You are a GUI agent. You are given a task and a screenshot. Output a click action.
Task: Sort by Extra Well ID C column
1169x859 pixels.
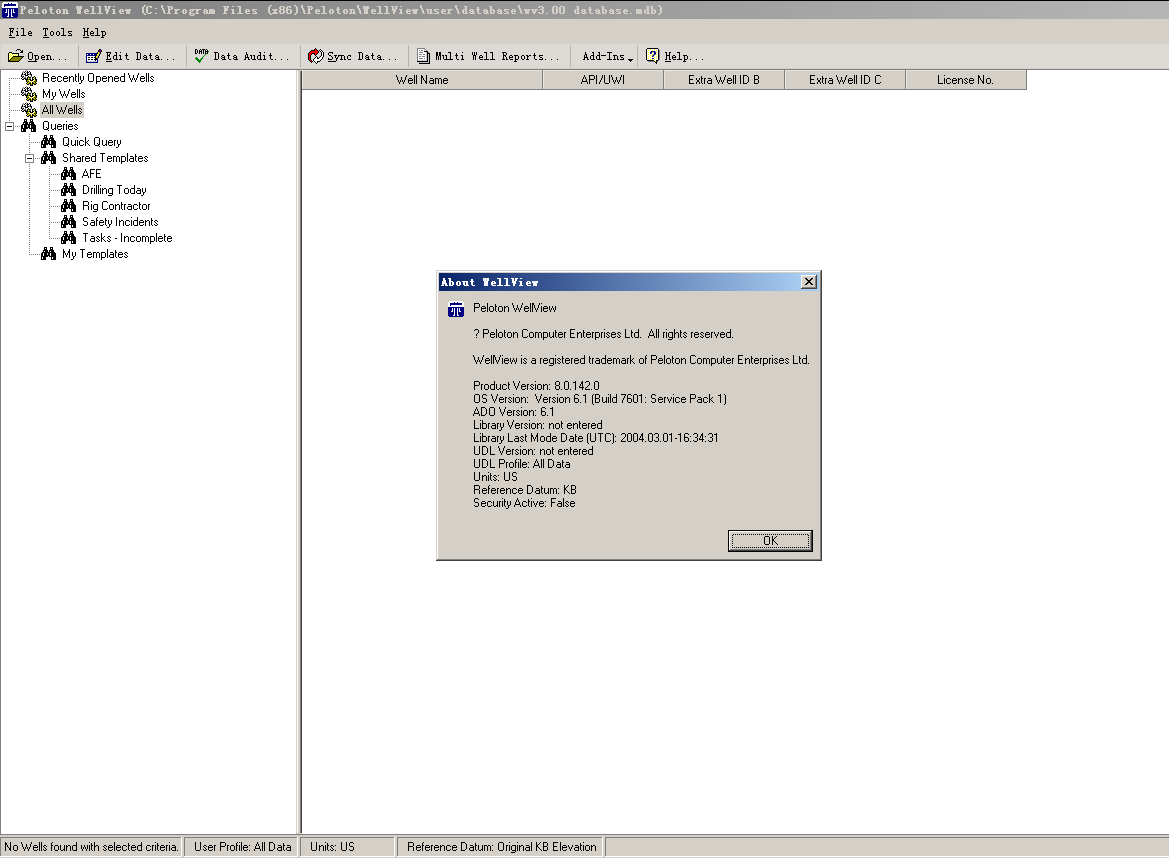point(845,80)
